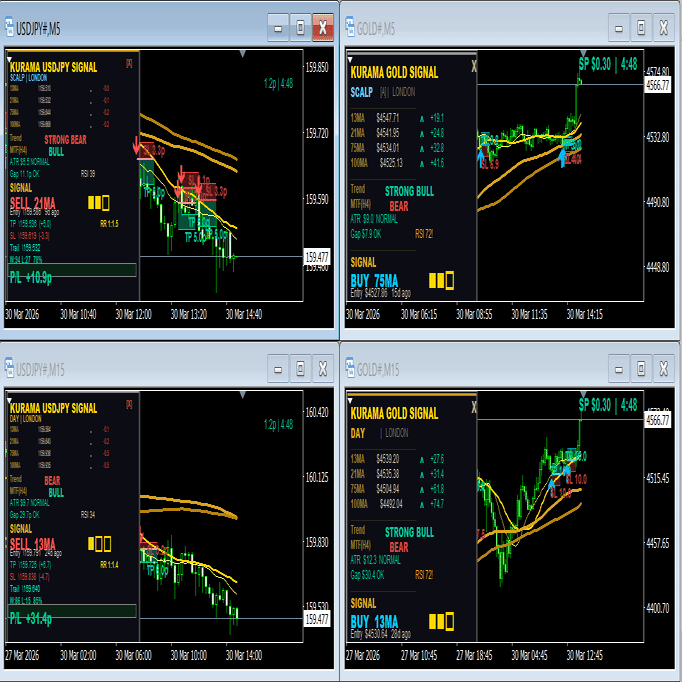The image size is (682, 682).
Task: Click the 159.477 price label in USDJPY#,M5
Action: coord(317,257)
